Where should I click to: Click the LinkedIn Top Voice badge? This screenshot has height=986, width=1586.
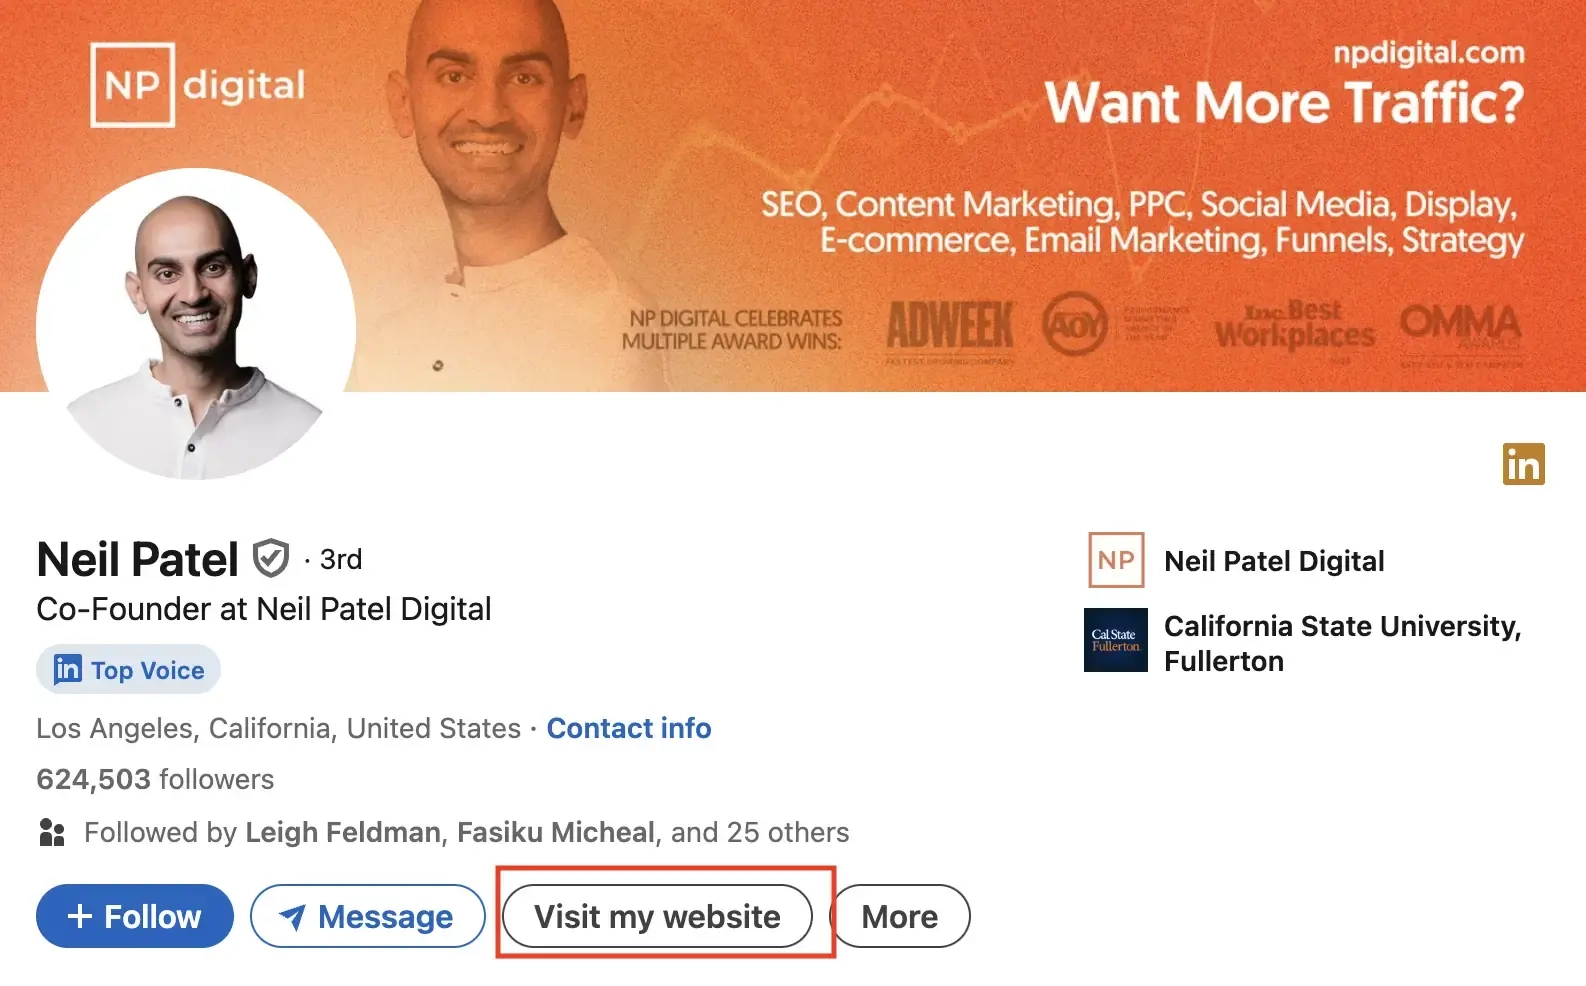129,670
